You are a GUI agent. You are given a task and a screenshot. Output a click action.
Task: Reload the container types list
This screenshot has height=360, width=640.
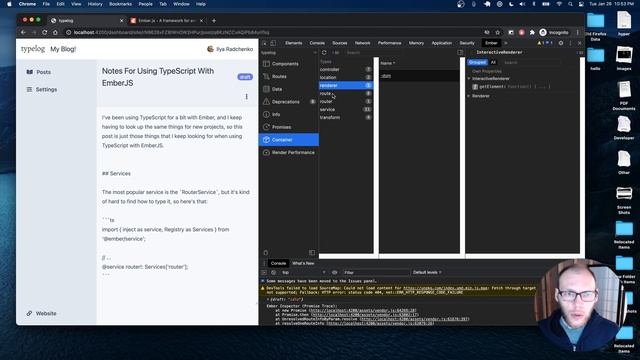[x=324, y=53]
